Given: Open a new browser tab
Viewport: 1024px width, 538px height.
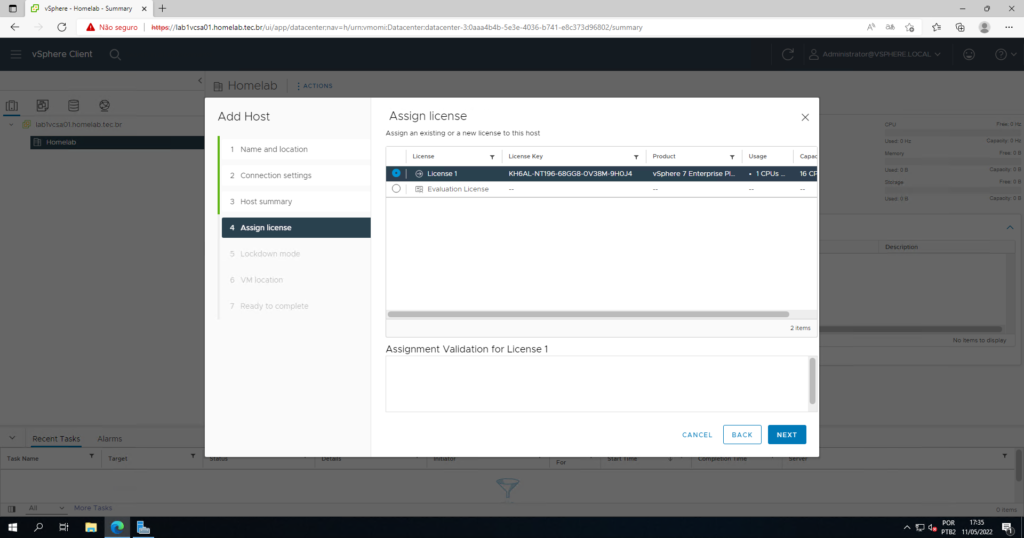Looking at the screenshot, I should [162, 8].
